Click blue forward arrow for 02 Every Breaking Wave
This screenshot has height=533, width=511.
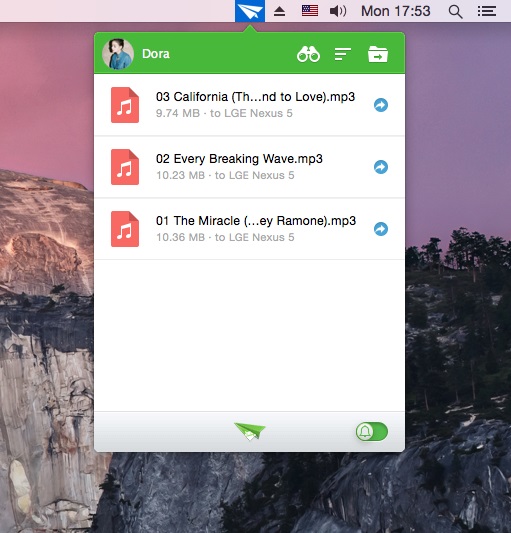point(381,167)
